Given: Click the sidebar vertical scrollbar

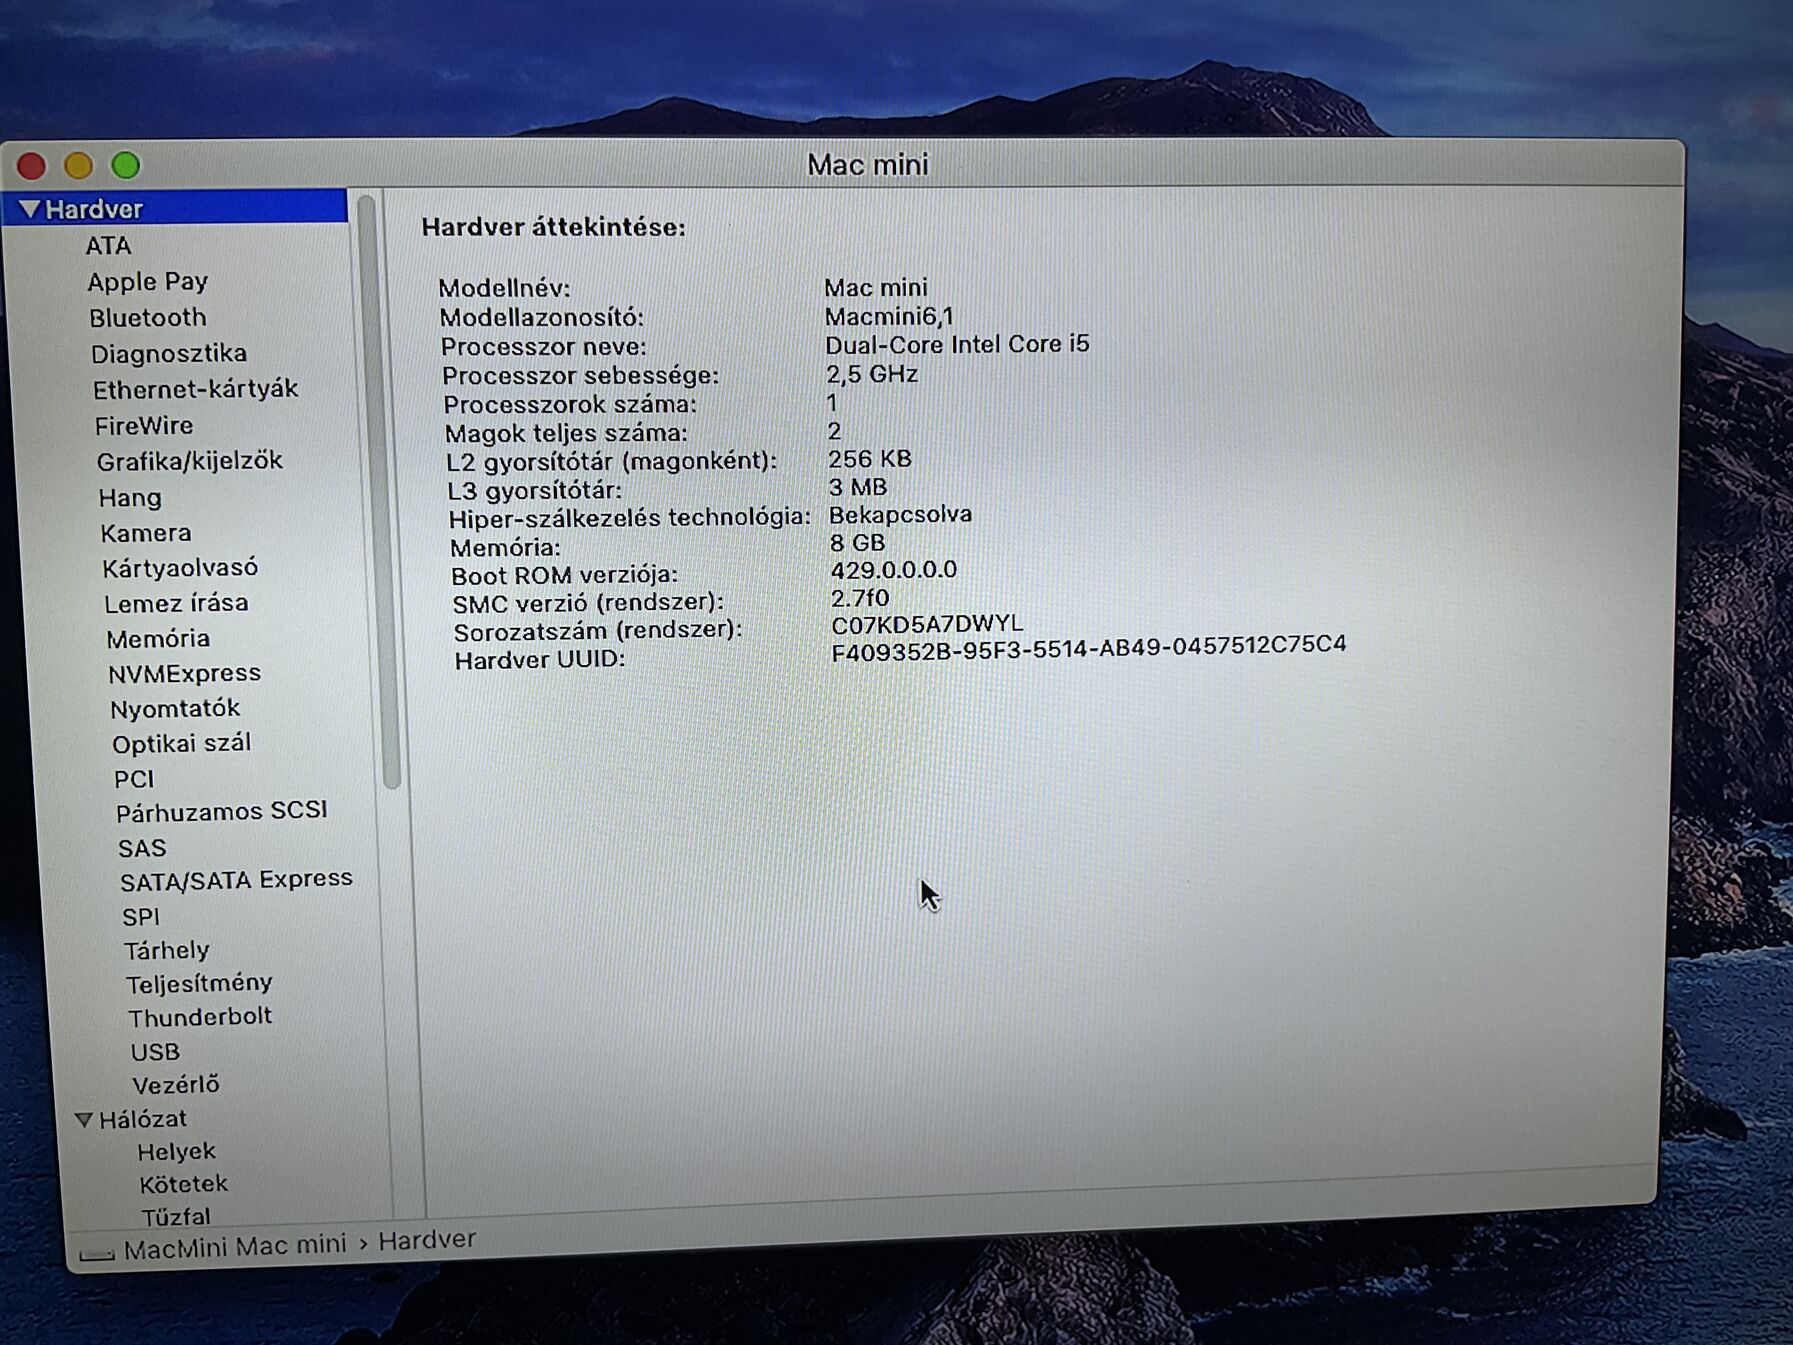Looking at the screenshot, I should 380,490.
